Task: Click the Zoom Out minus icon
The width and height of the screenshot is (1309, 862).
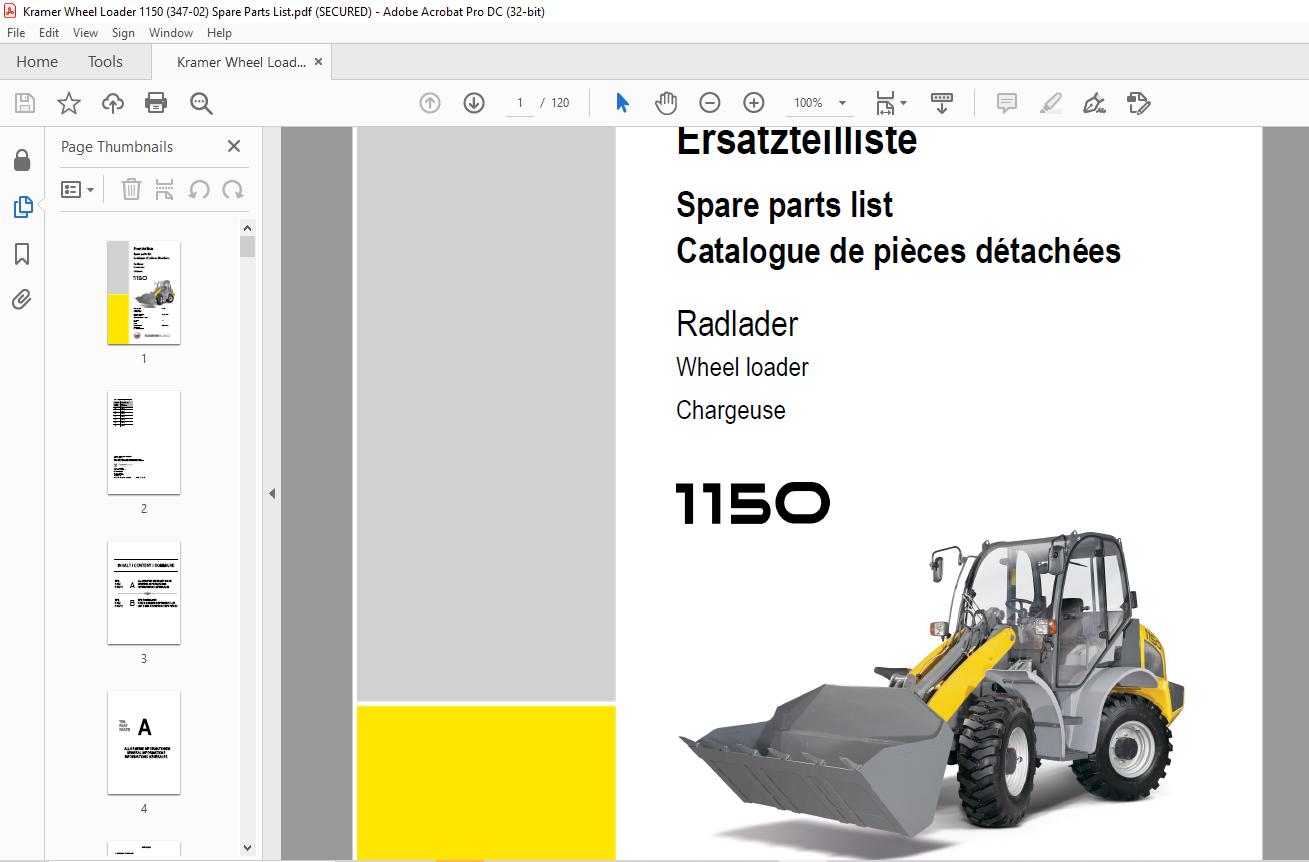Action: tap(710, 103)
